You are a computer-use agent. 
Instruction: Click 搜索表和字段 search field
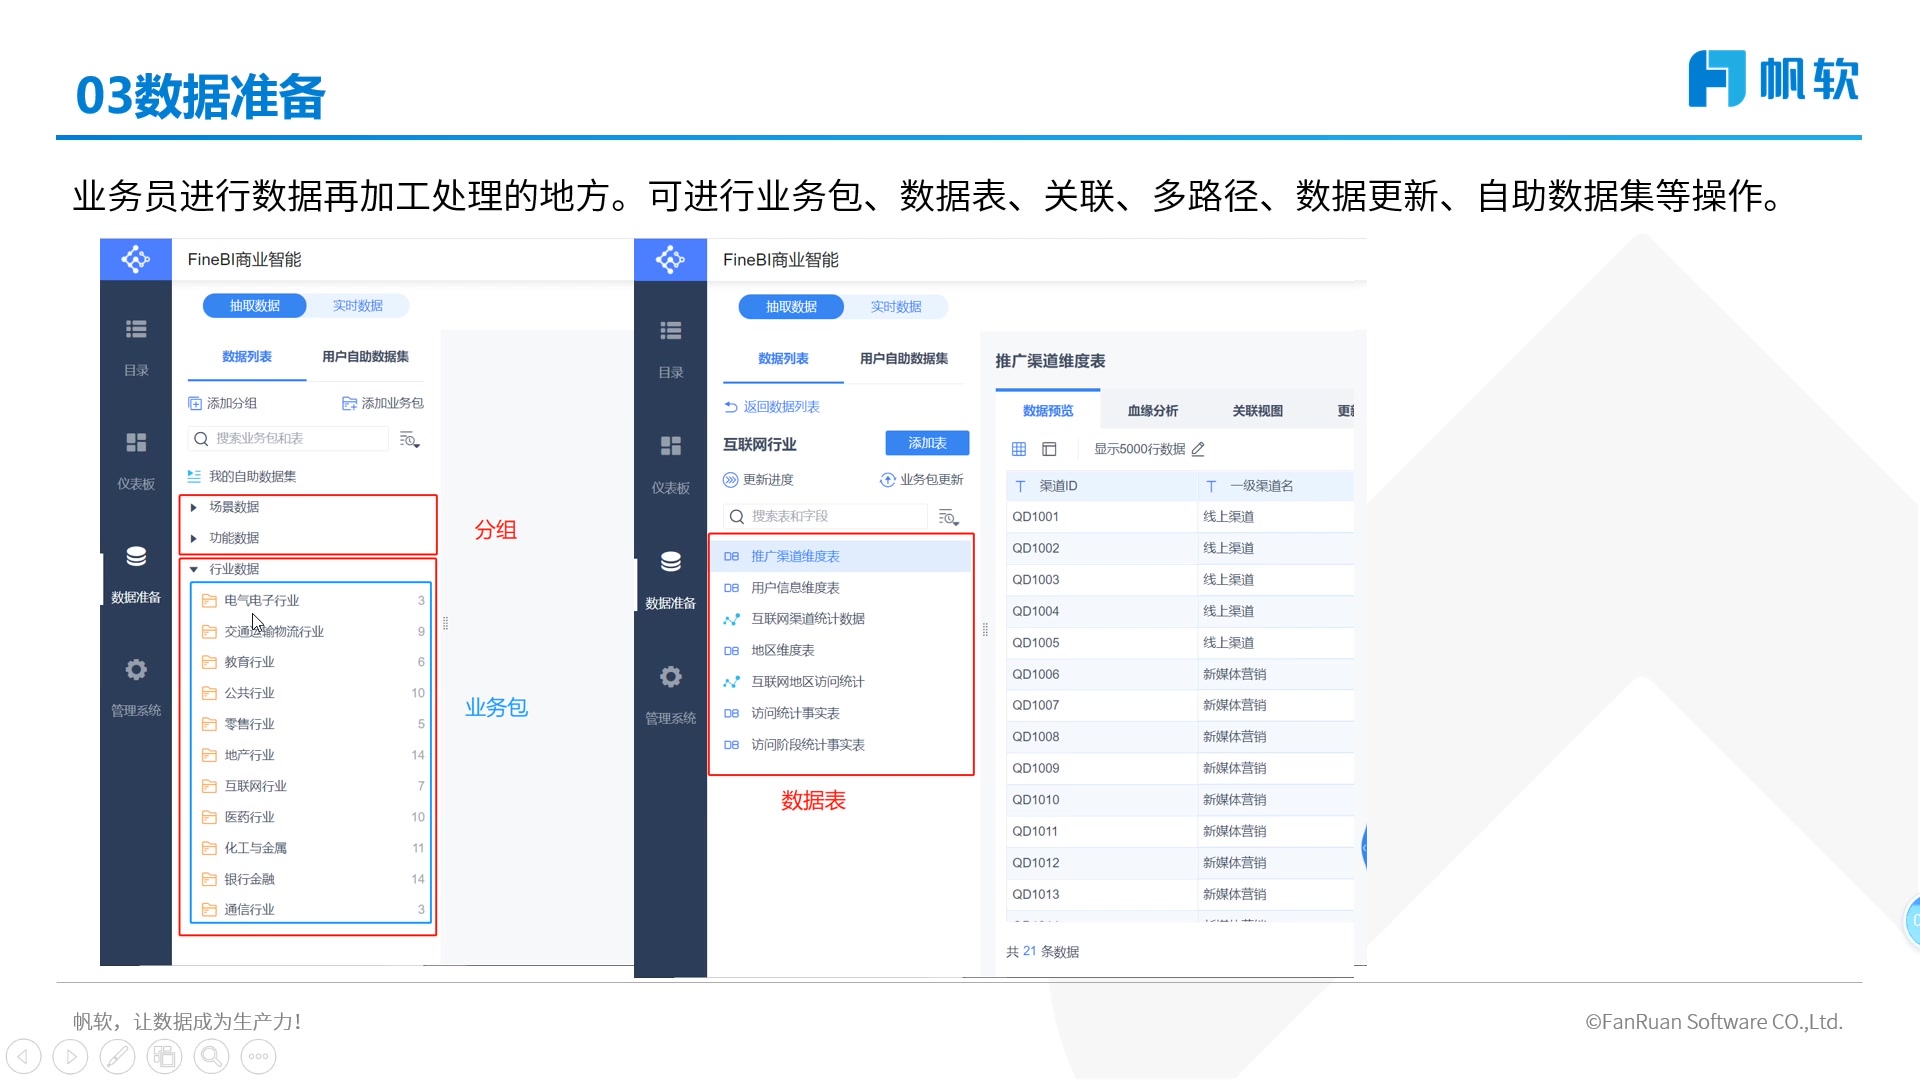point(826,517)
